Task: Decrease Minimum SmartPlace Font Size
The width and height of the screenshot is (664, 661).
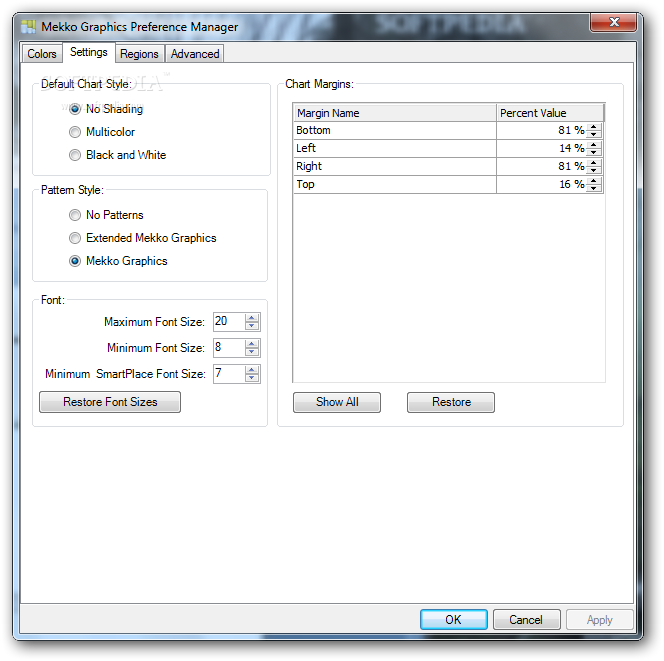Action: (252, 378)
